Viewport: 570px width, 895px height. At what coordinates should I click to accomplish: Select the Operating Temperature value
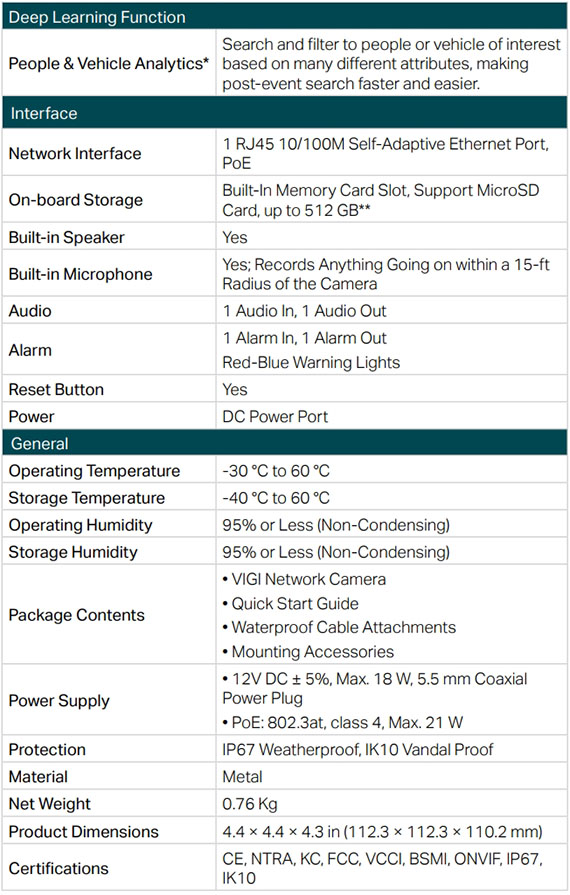pyautogui.click(x=276, y=471)
